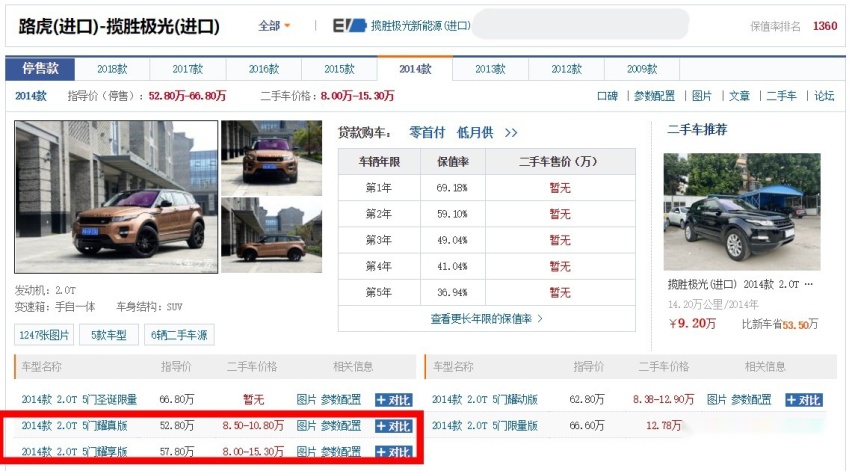Switch to the 2016款 tab

point(264,69)
